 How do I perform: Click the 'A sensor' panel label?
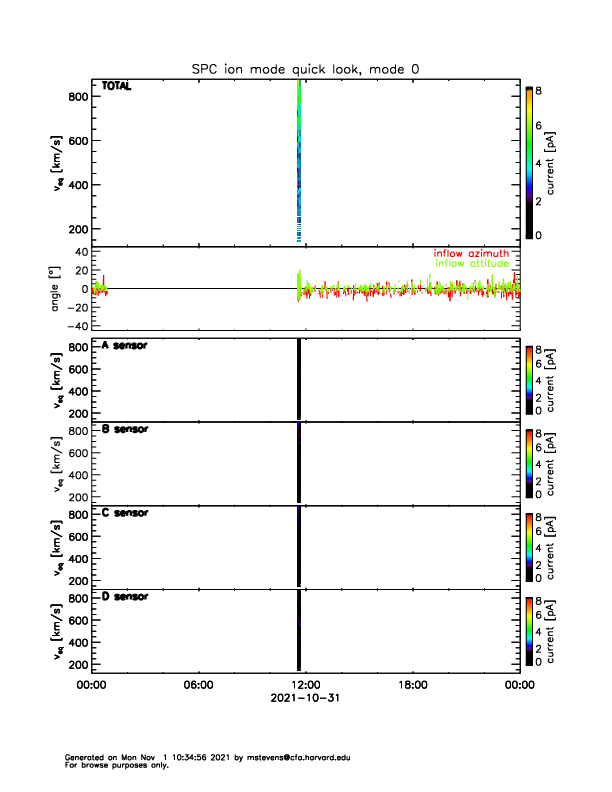125,346
